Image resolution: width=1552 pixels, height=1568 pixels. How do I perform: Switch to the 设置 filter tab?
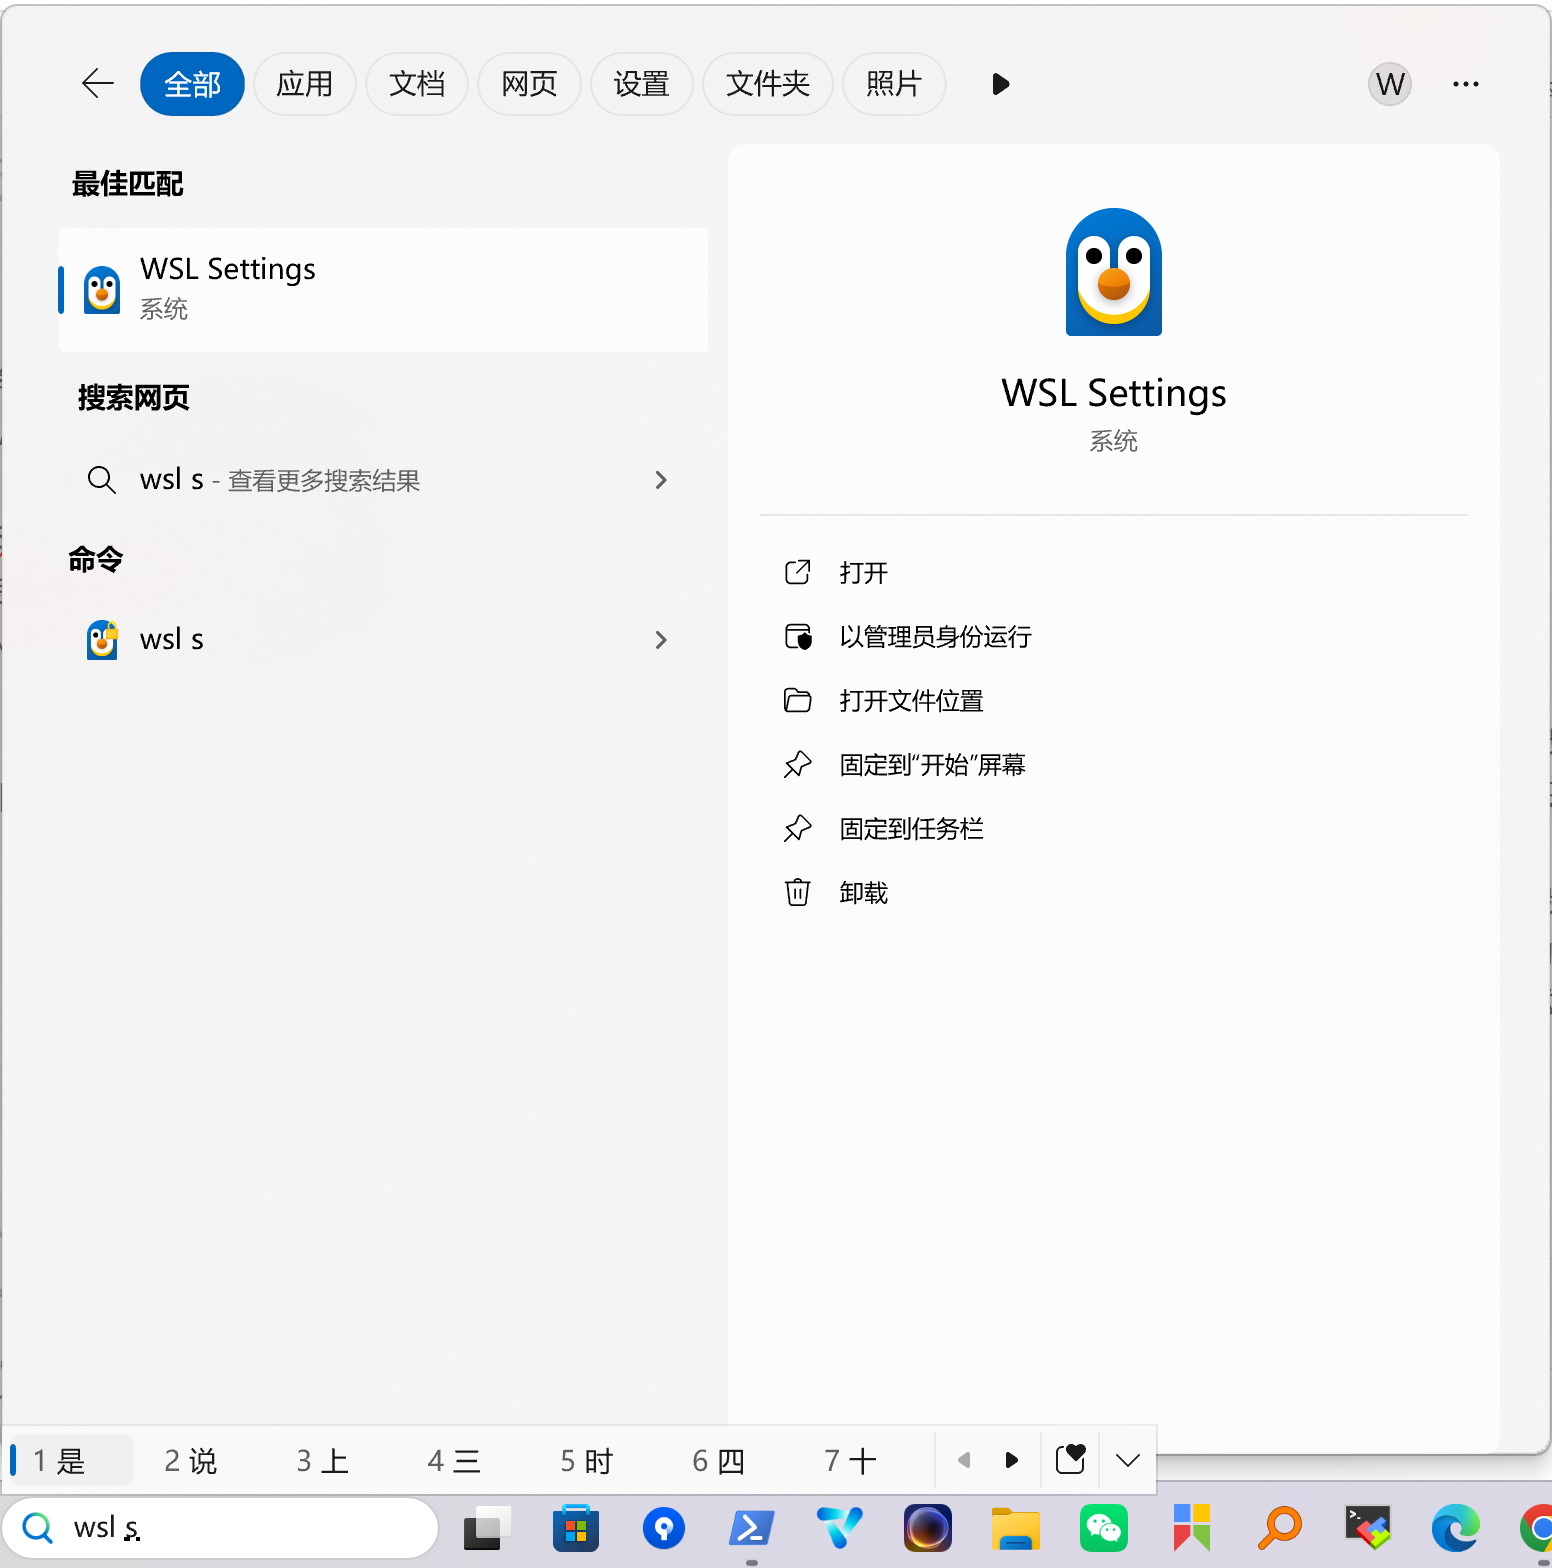(x=642, y=84)
